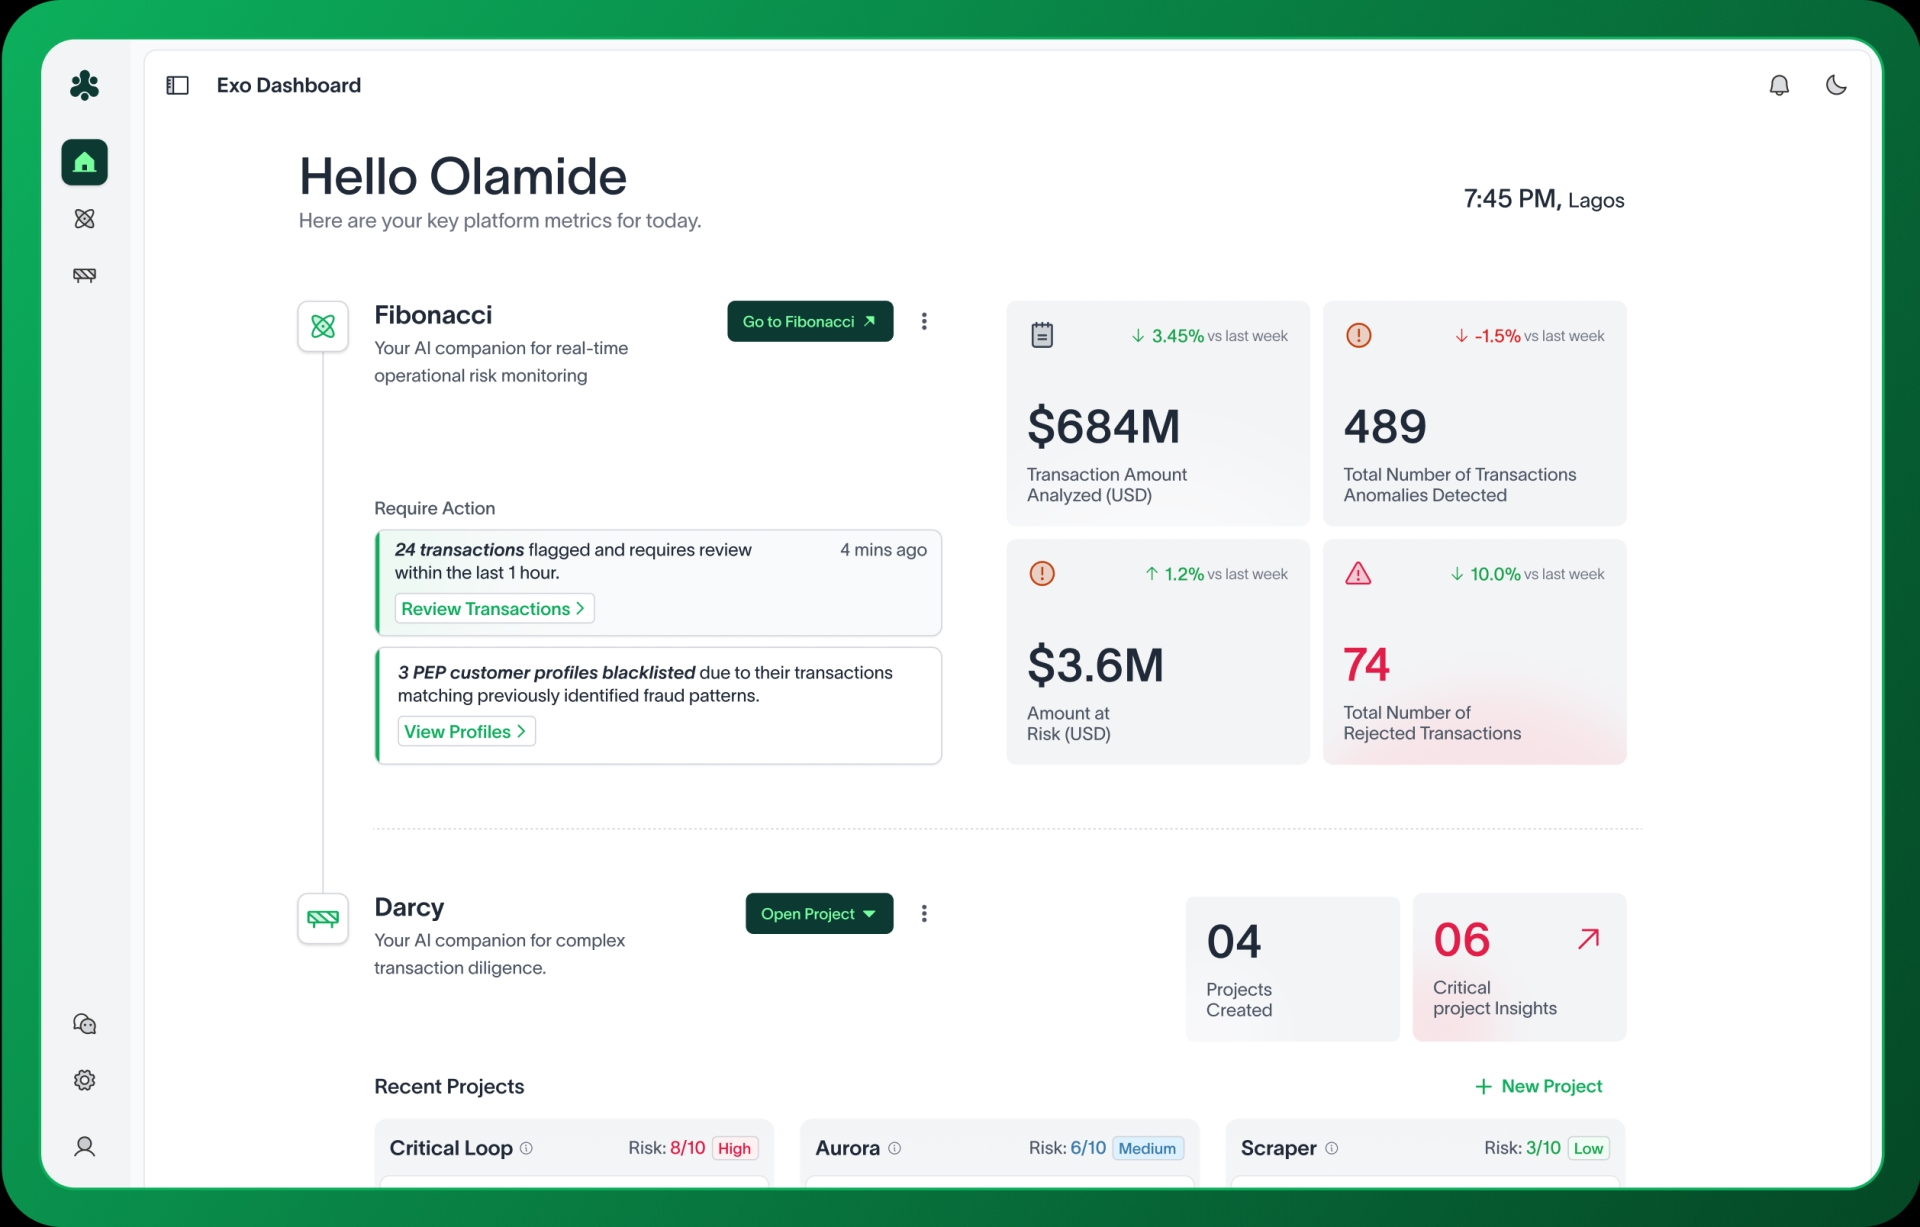Screen dimensions: 1920x1227
Task: Click info icon beside Critical Loop
Action: tap(526, 1148)
